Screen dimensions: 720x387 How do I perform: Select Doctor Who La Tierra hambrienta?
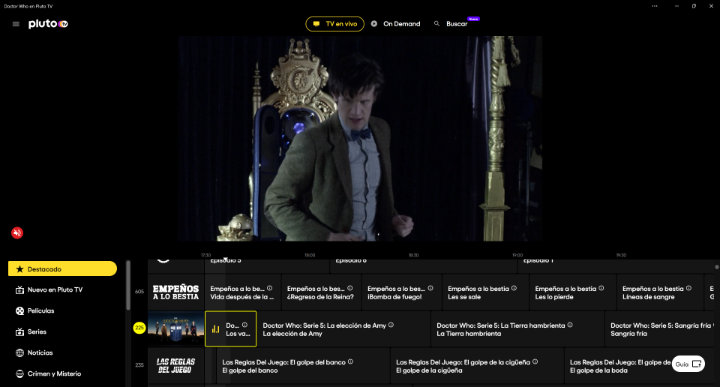[x=518, y=329]
